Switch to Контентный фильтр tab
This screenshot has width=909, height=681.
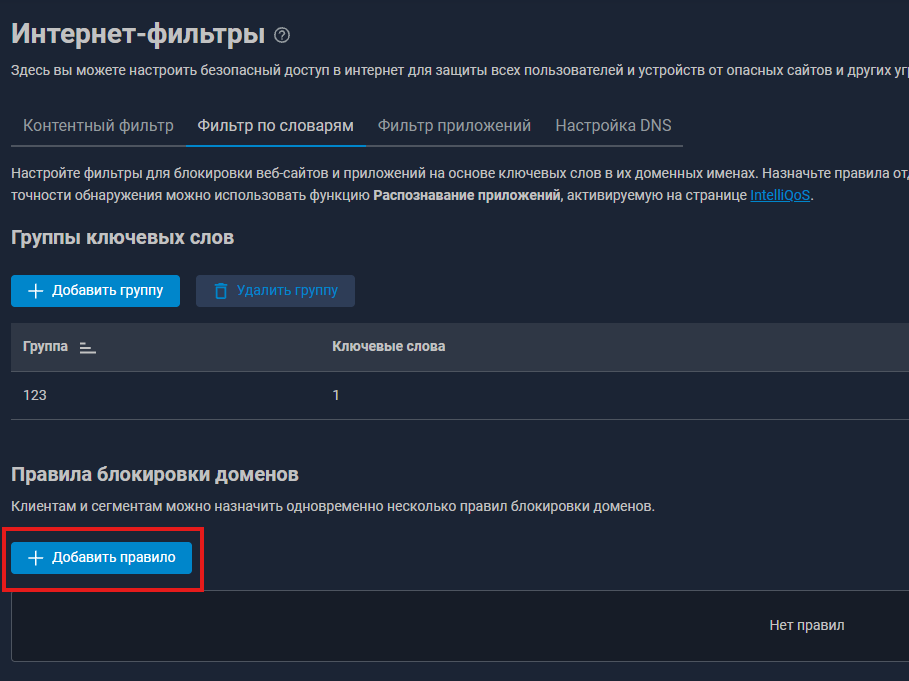98,126
